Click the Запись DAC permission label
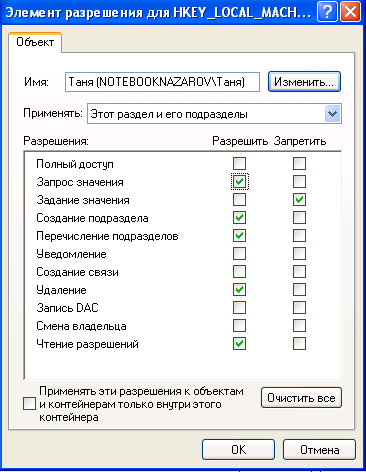 pos(67,308)
